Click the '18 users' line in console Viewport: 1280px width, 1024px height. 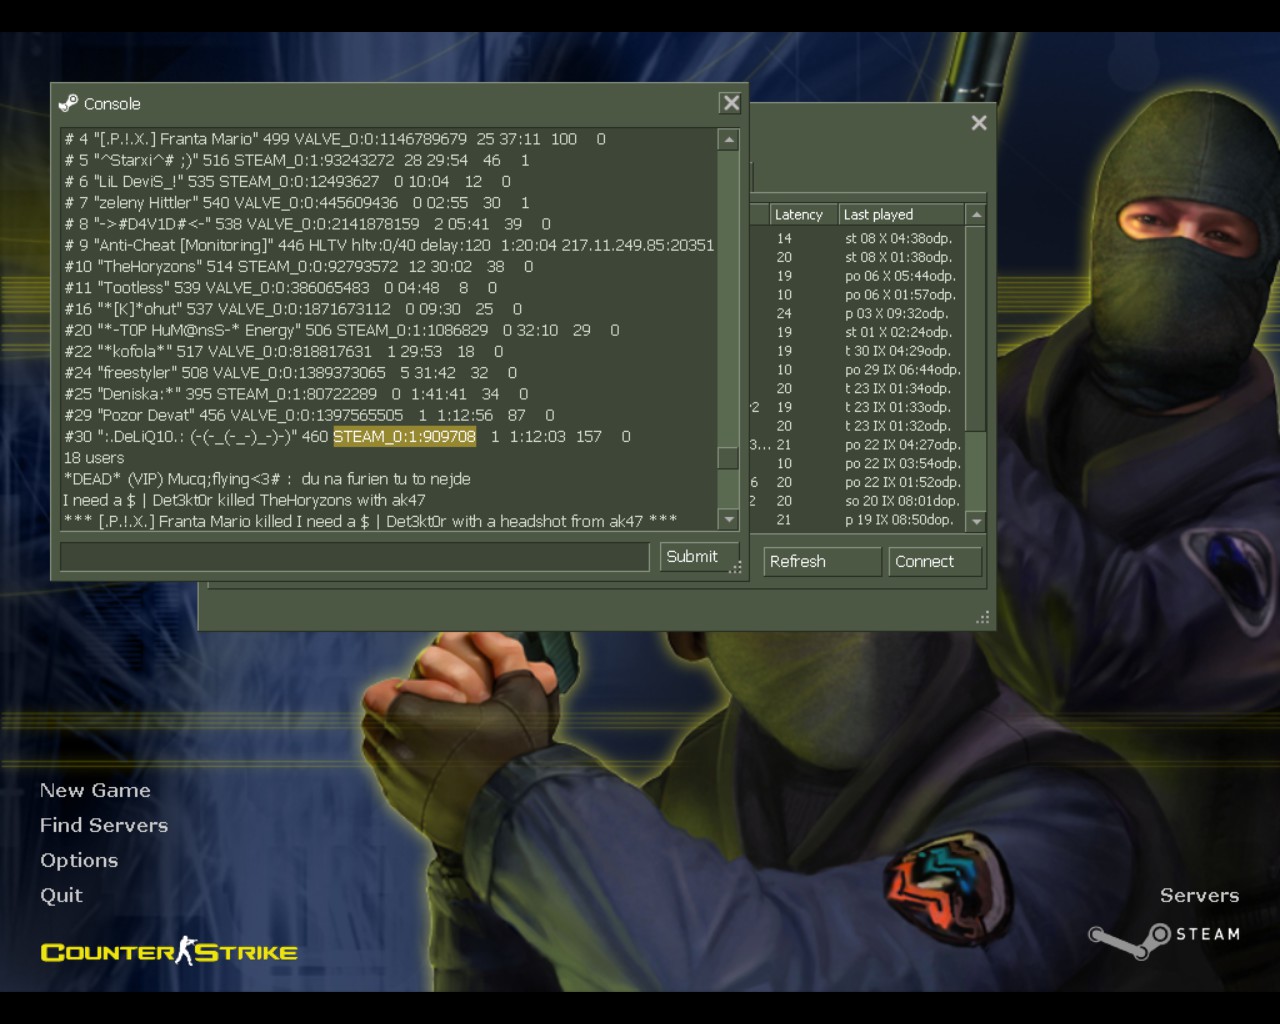point(94,458)
